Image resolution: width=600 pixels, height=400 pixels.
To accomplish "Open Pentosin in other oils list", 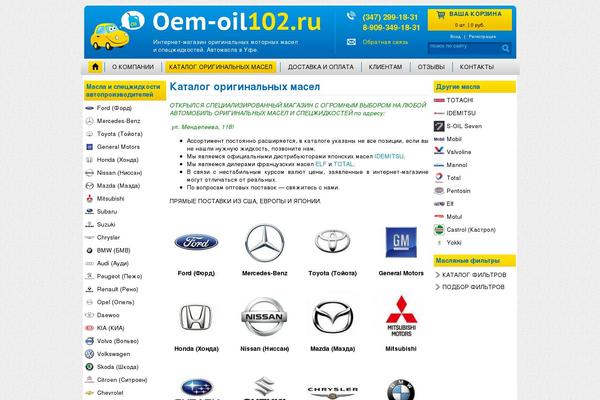I will point(458,191).
